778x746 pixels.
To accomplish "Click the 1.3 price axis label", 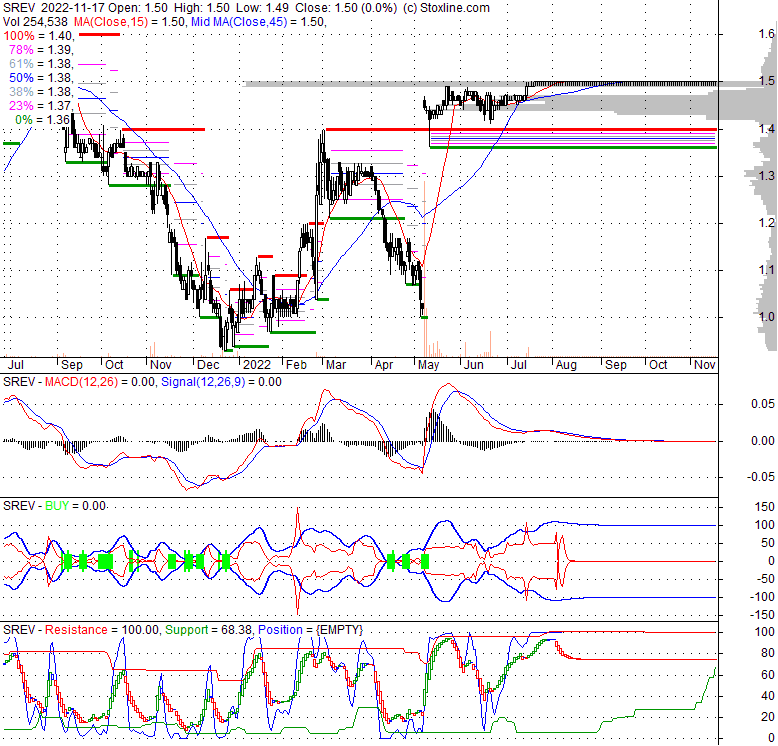I will pos(767,175).
